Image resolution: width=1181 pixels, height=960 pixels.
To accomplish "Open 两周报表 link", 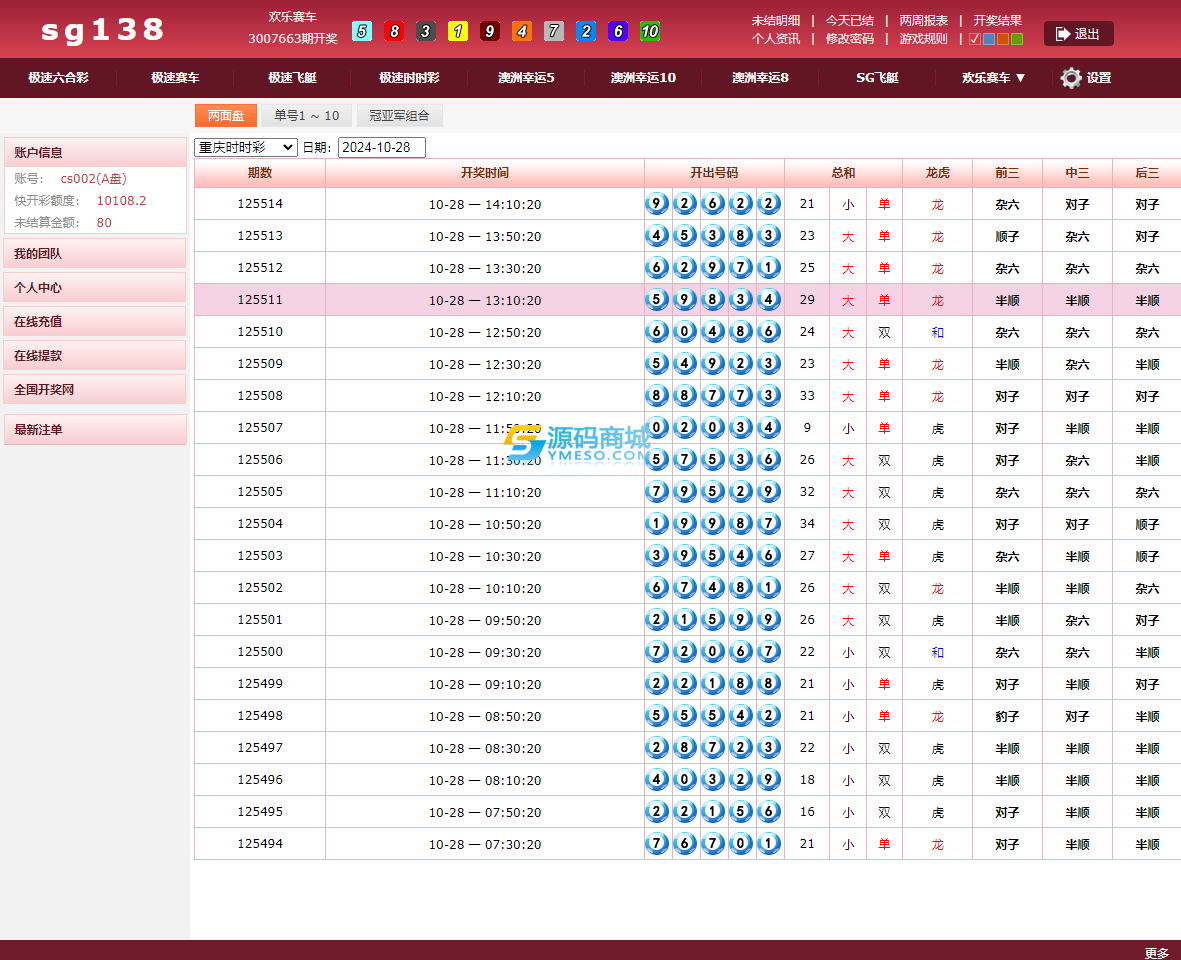I will [x=923, y=20].
